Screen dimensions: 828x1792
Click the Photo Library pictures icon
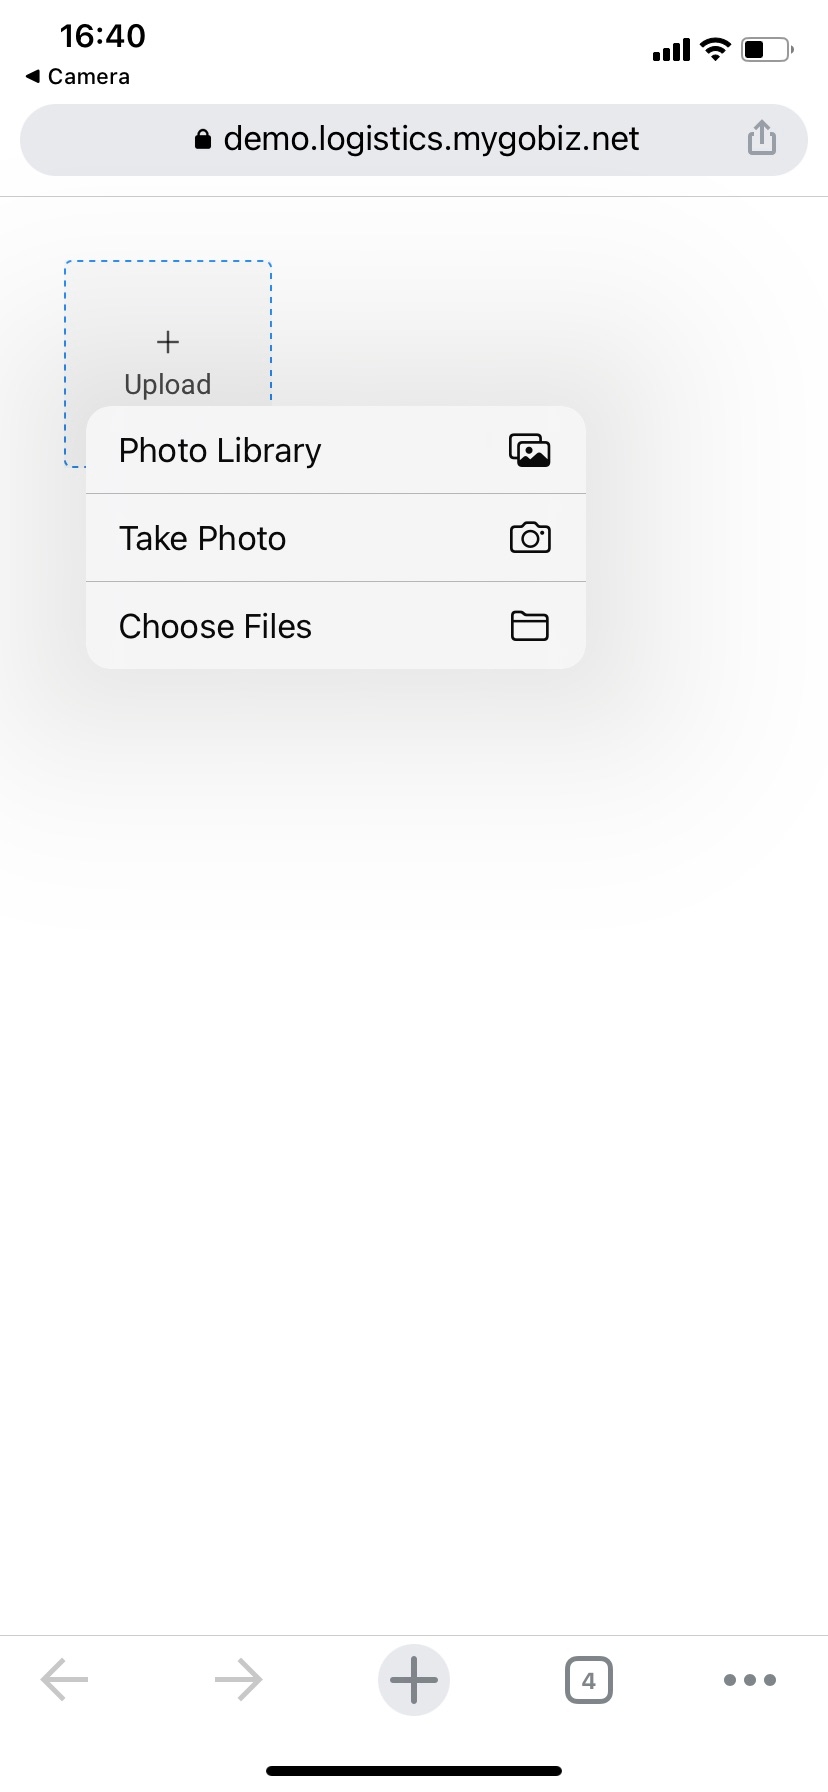529,451
